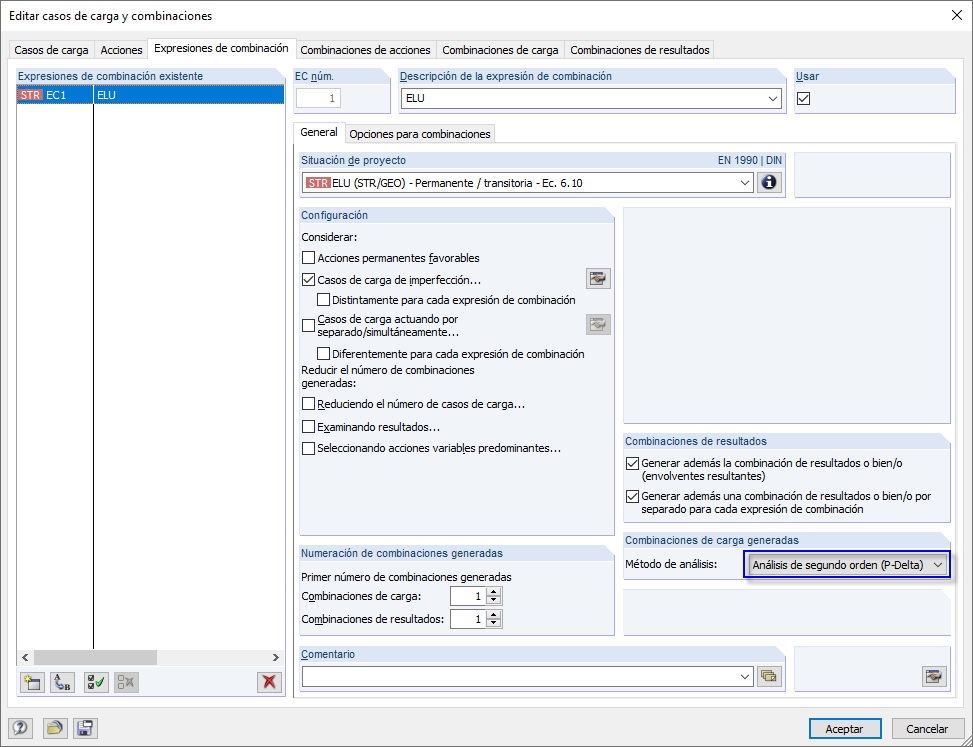
Task: Click the list's scroll left arrow
Action: click(25, 657)
